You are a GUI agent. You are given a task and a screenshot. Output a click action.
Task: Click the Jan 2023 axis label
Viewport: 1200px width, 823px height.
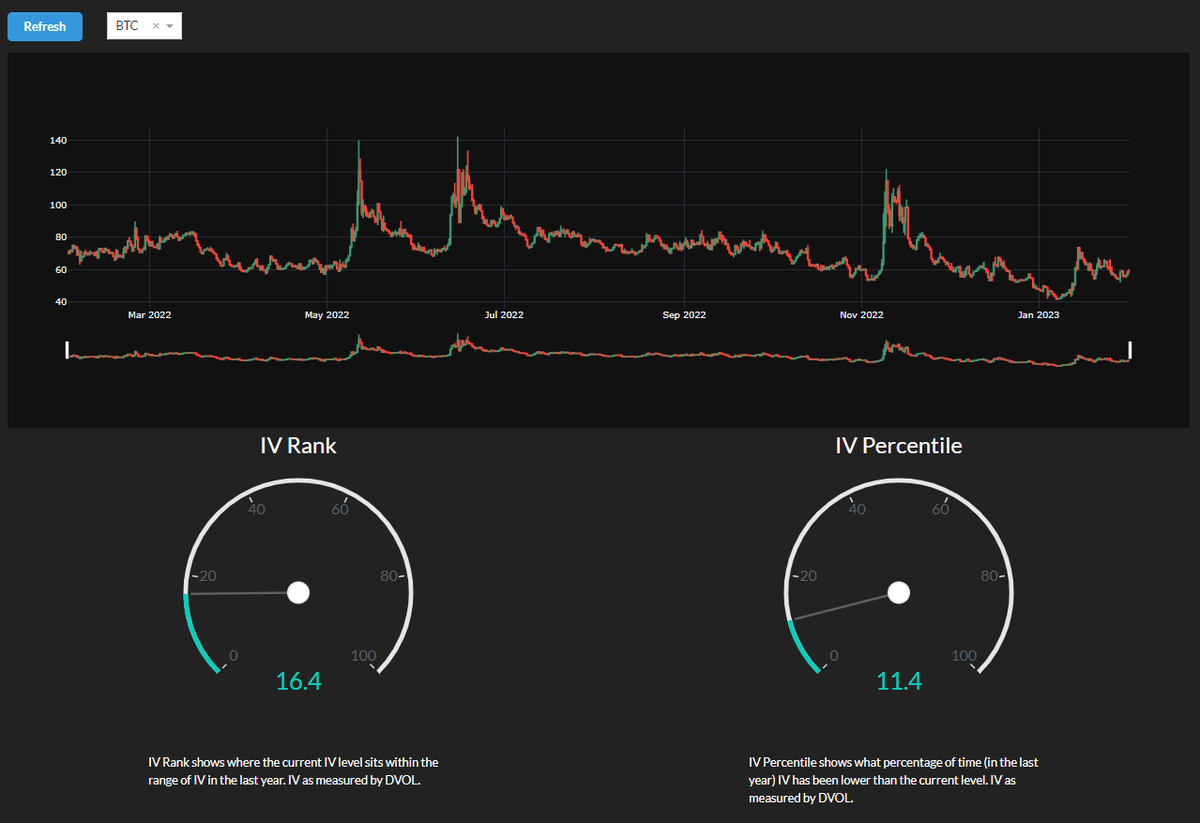point(1038,314)
